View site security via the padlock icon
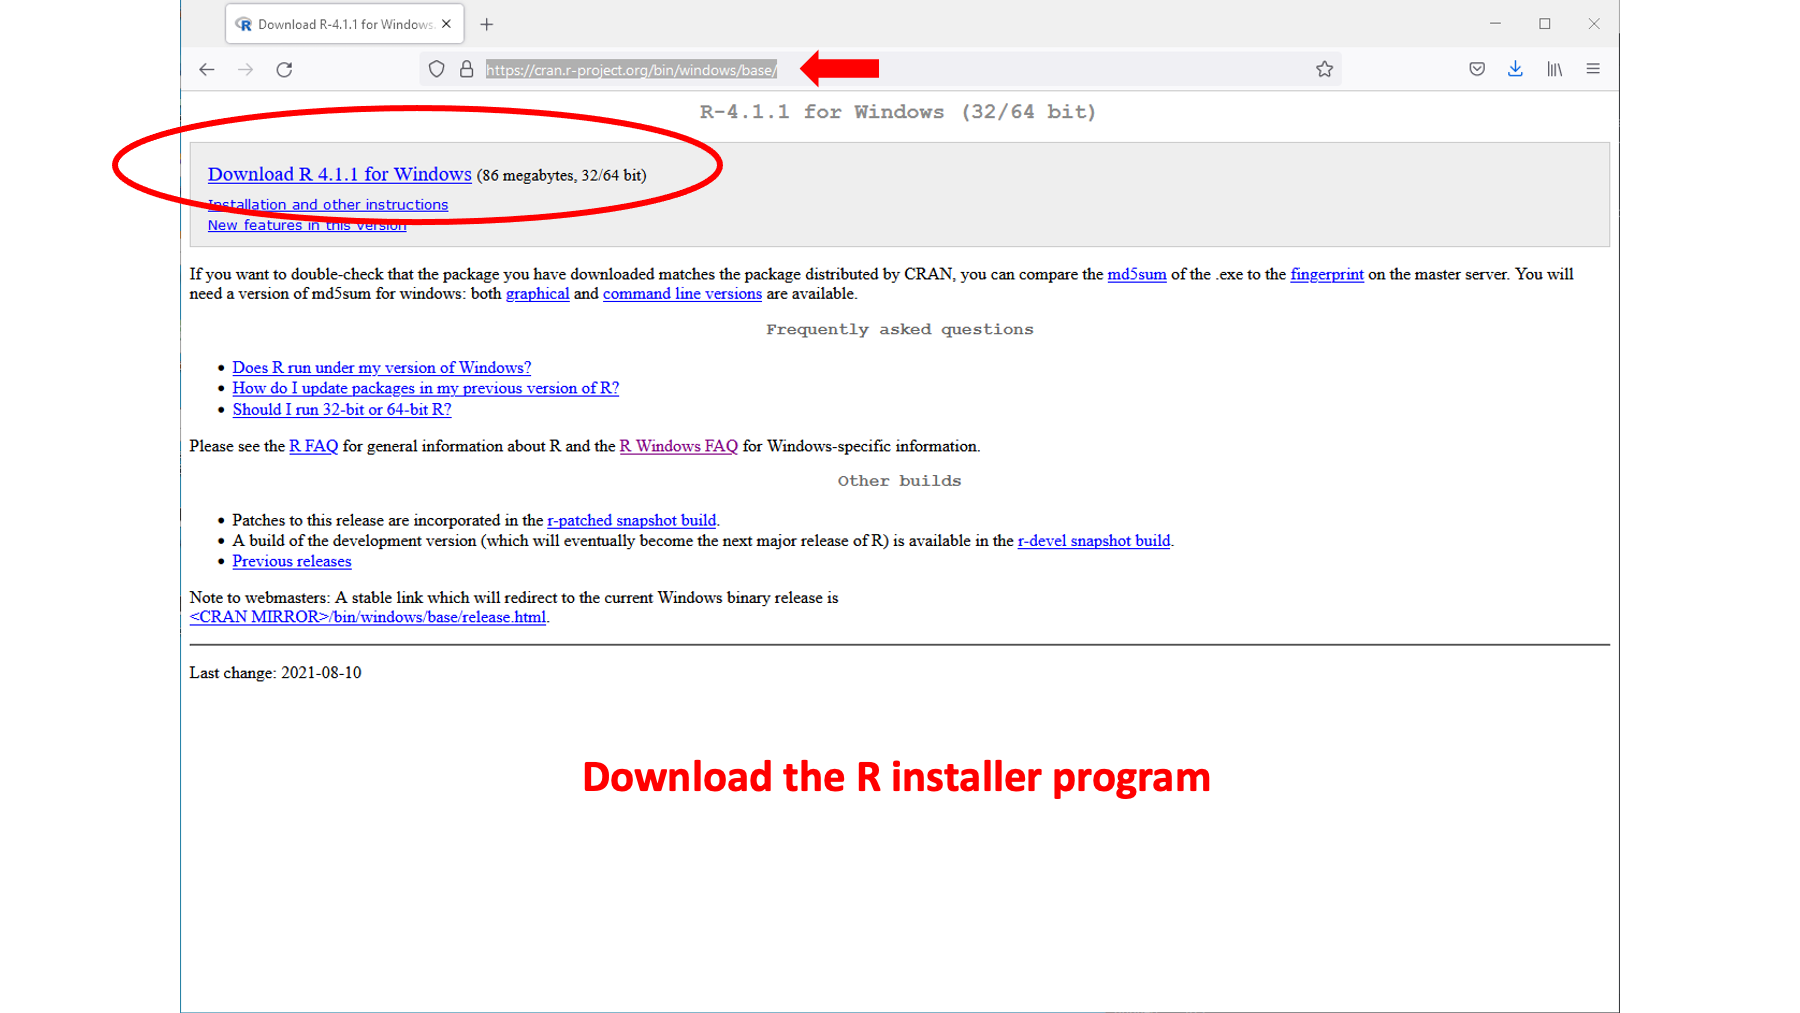1800x1013 pixels. [466, 69]
